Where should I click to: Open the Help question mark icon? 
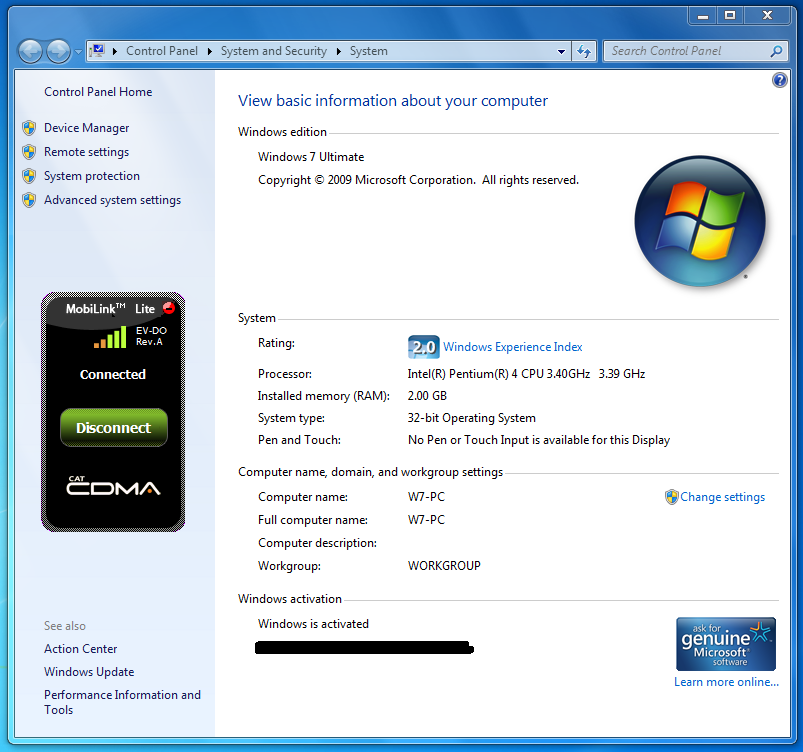click(x=779, y=80)
